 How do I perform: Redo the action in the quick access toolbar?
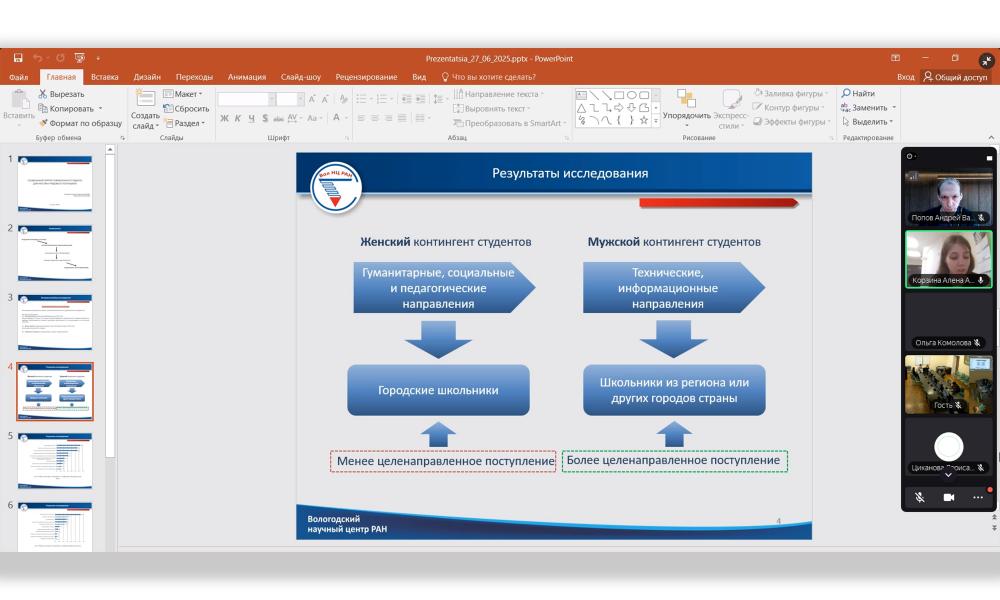click(60, 58)
